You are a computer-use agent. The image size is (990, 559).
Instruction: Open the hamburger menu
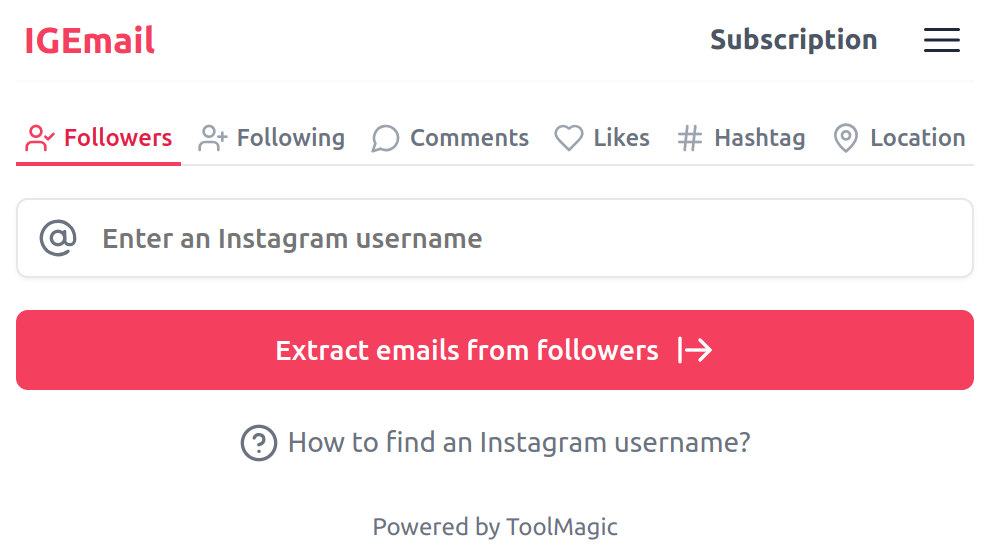coord(941,40)
